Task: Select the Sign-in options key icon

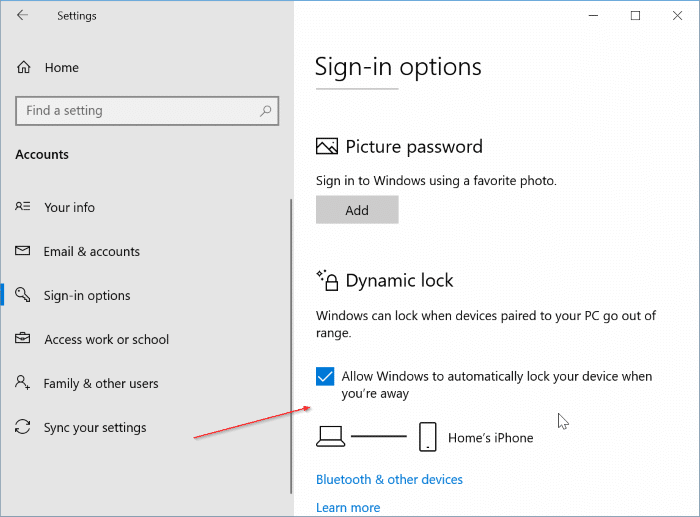Action: pos(23,295)
